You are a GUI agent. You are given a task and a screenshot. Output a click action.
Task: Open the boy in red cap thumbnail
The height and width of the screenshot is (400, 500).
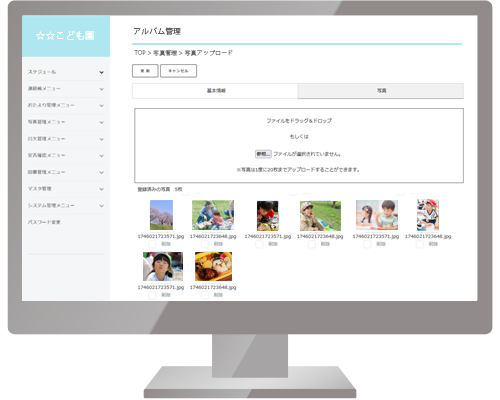[428, 215]
